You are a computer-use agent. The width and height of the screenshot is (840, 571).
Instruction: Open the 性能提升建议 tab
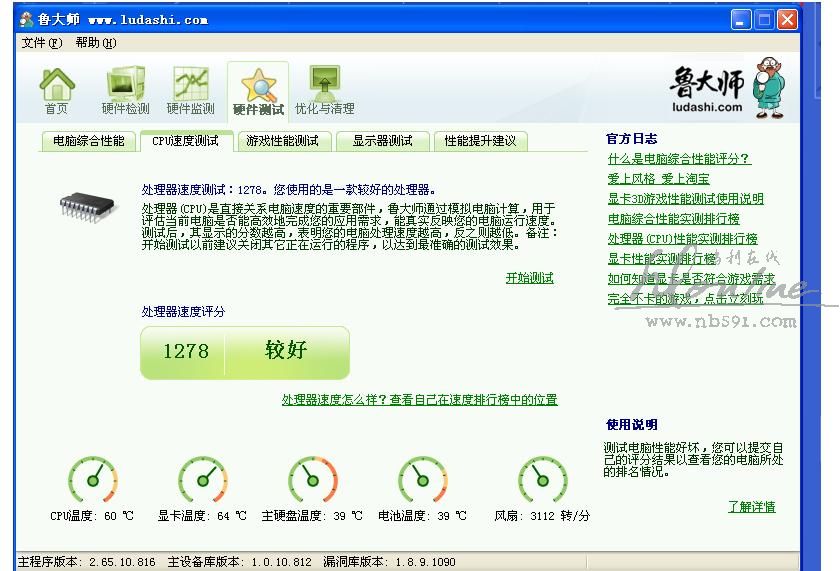(480, 141)
